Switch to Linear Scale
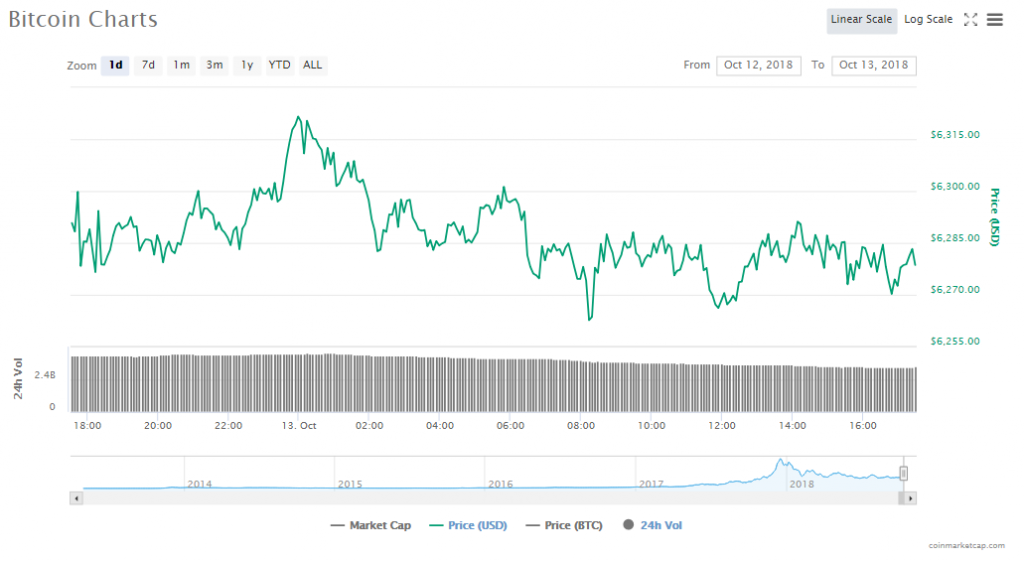This screenshot has height=561, width=1024. [861, 19]
